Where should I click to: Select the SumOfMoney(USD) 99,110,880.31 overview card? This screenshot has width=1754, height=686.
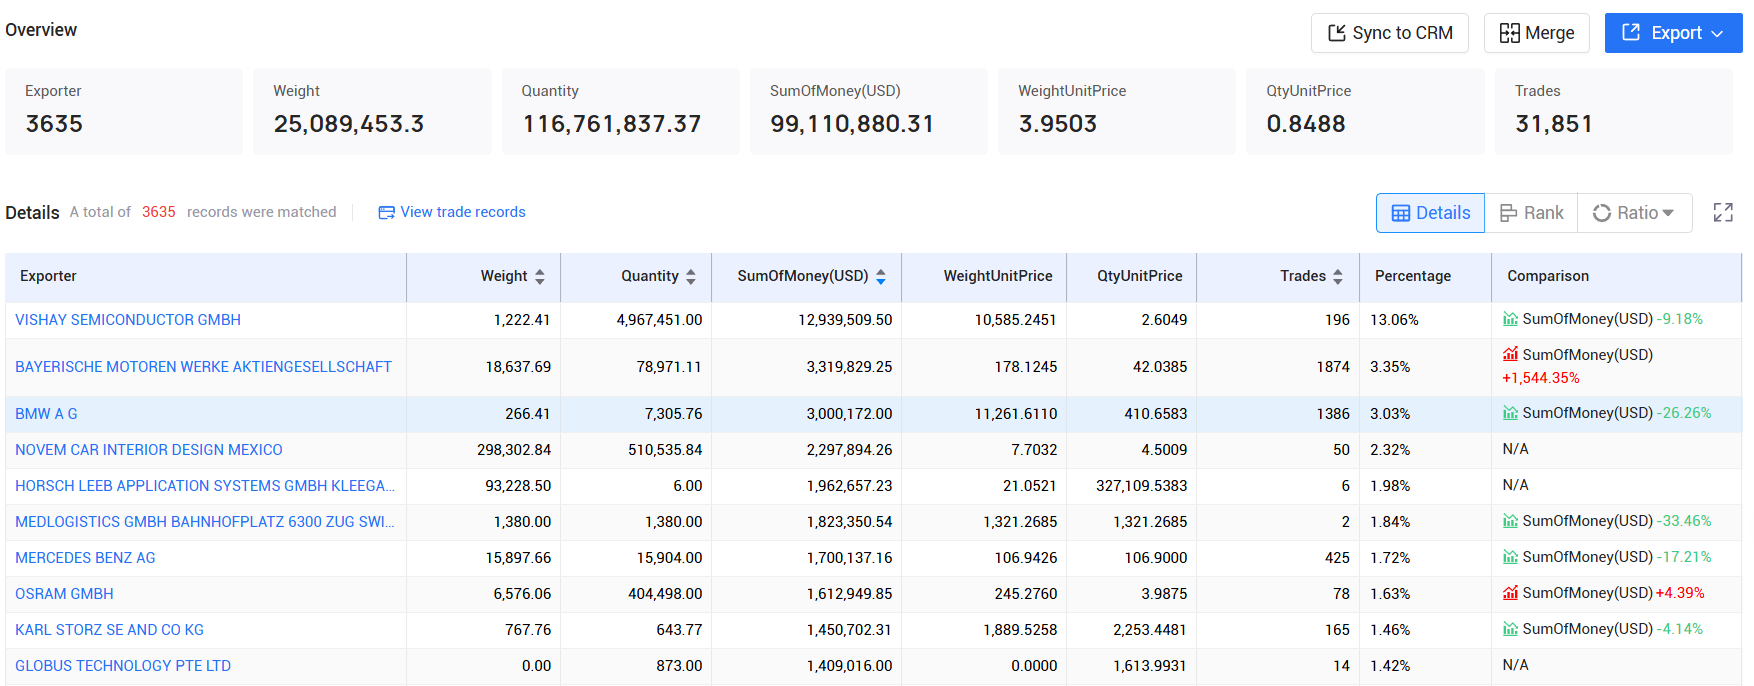click(x=869, y=111)
